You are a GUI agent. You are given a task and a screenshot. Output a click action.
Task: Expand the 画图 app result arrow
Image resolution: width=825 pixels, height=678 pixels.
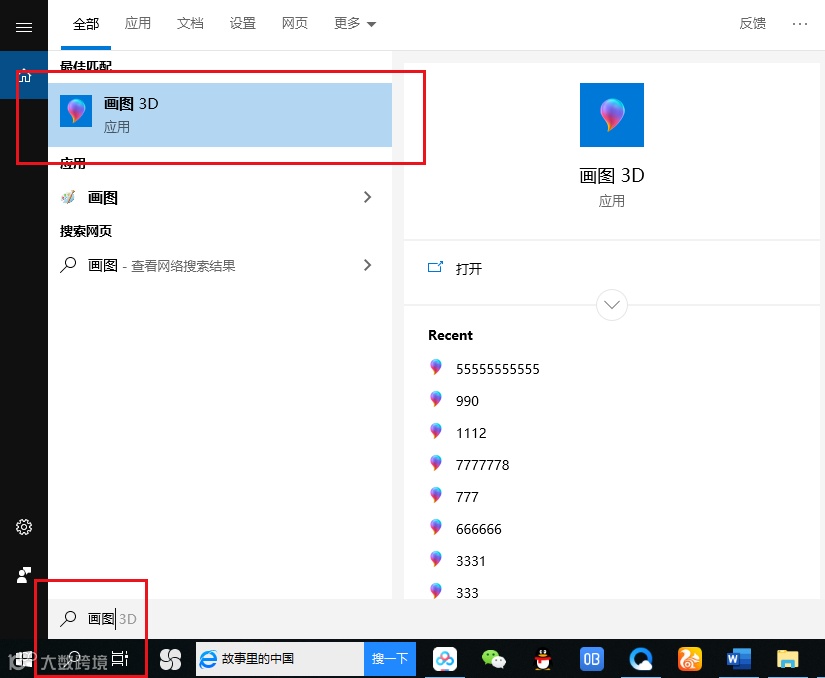tap(367, 197)
